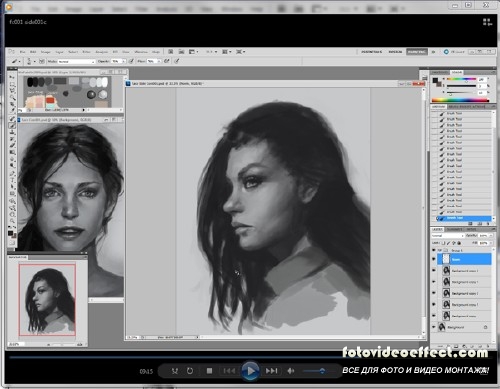The width and height of the screenshot is (500, 389).
Task: Open the brush Mode dropdown in options bar
Action: (x=76, y=61)
